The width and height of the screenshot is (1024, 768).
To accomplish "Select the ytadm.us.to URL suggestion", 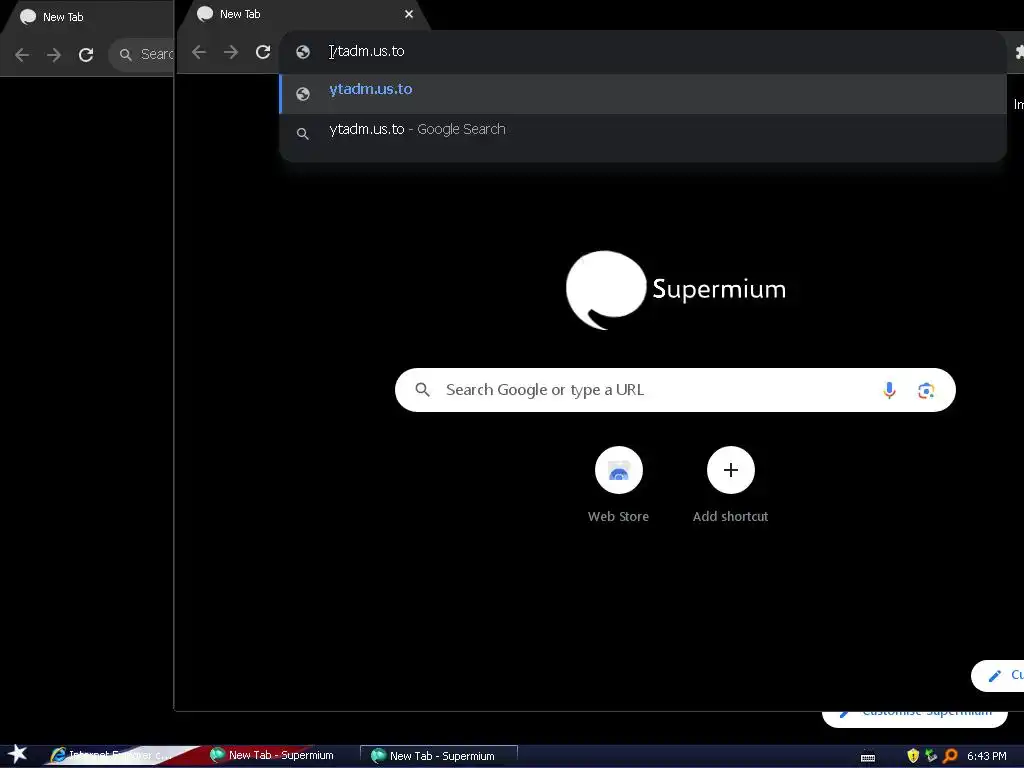I will coord(643,93).
